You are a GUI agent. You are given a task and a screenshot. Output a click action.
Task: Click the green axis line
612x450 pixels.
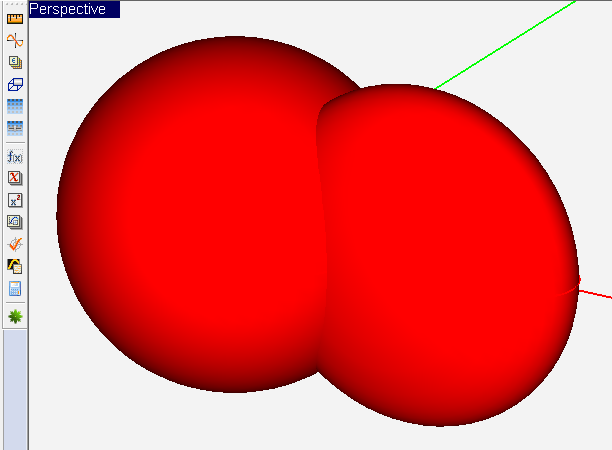(505, 45)
